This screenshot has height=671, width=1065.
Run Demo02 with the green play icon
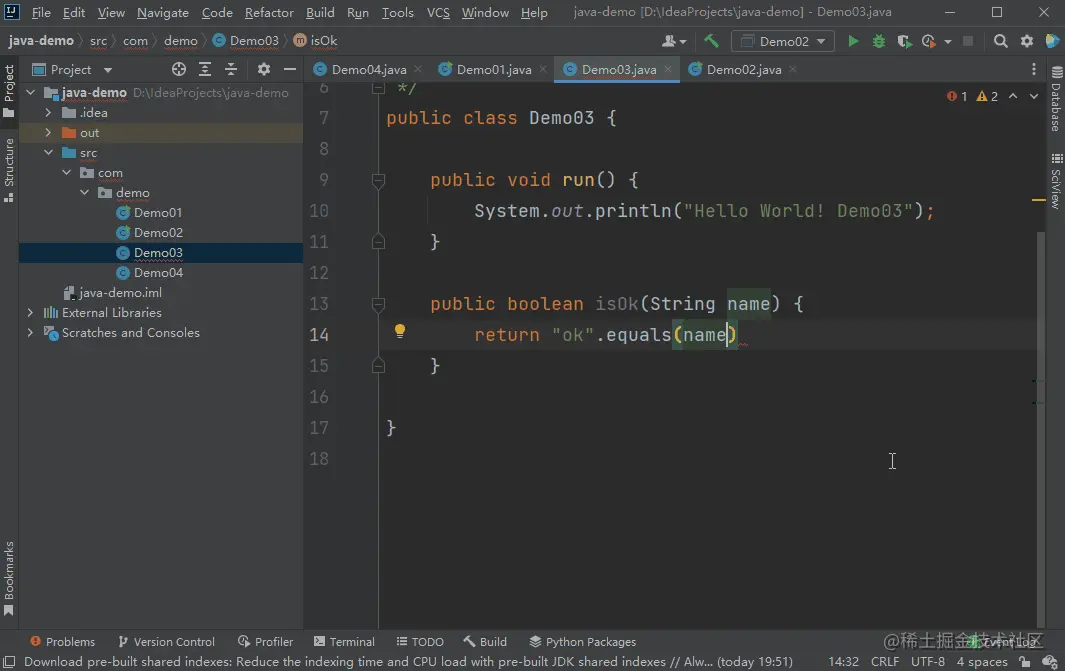coord(853,41)
